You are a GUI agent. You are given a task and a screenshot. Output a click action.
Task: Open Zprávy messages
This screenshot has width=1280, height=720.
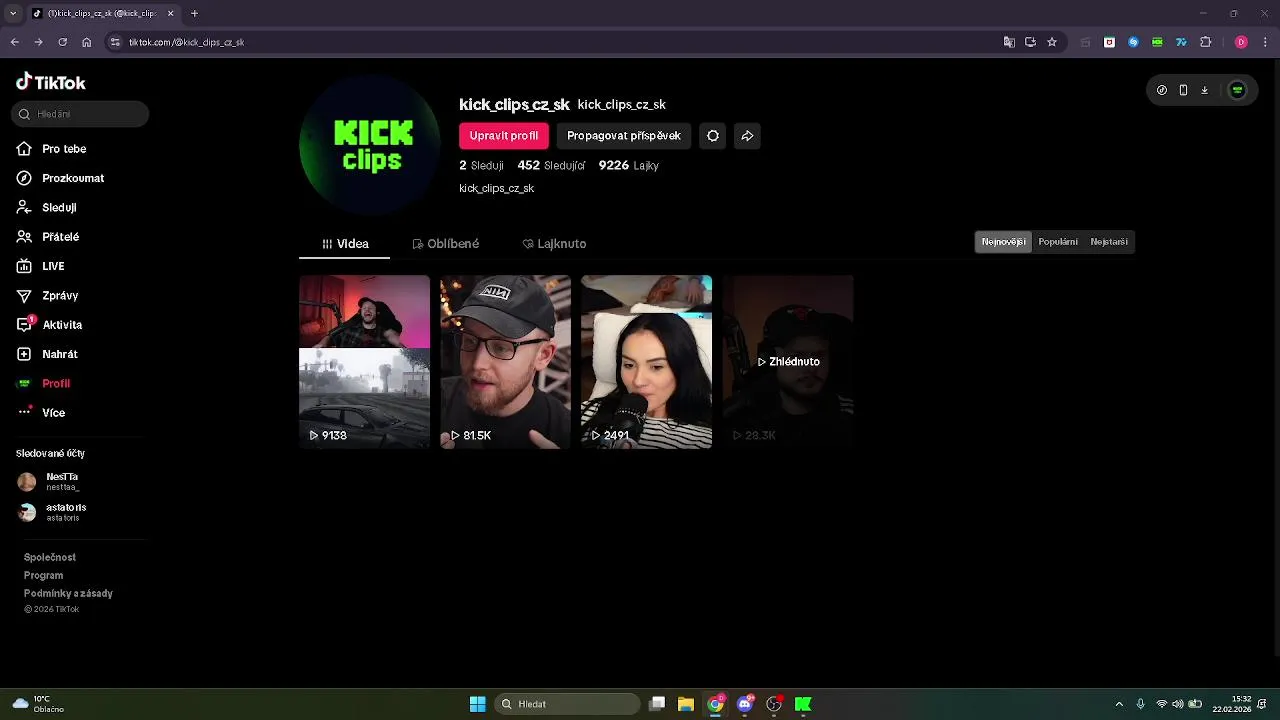click(x=47, y=296)
